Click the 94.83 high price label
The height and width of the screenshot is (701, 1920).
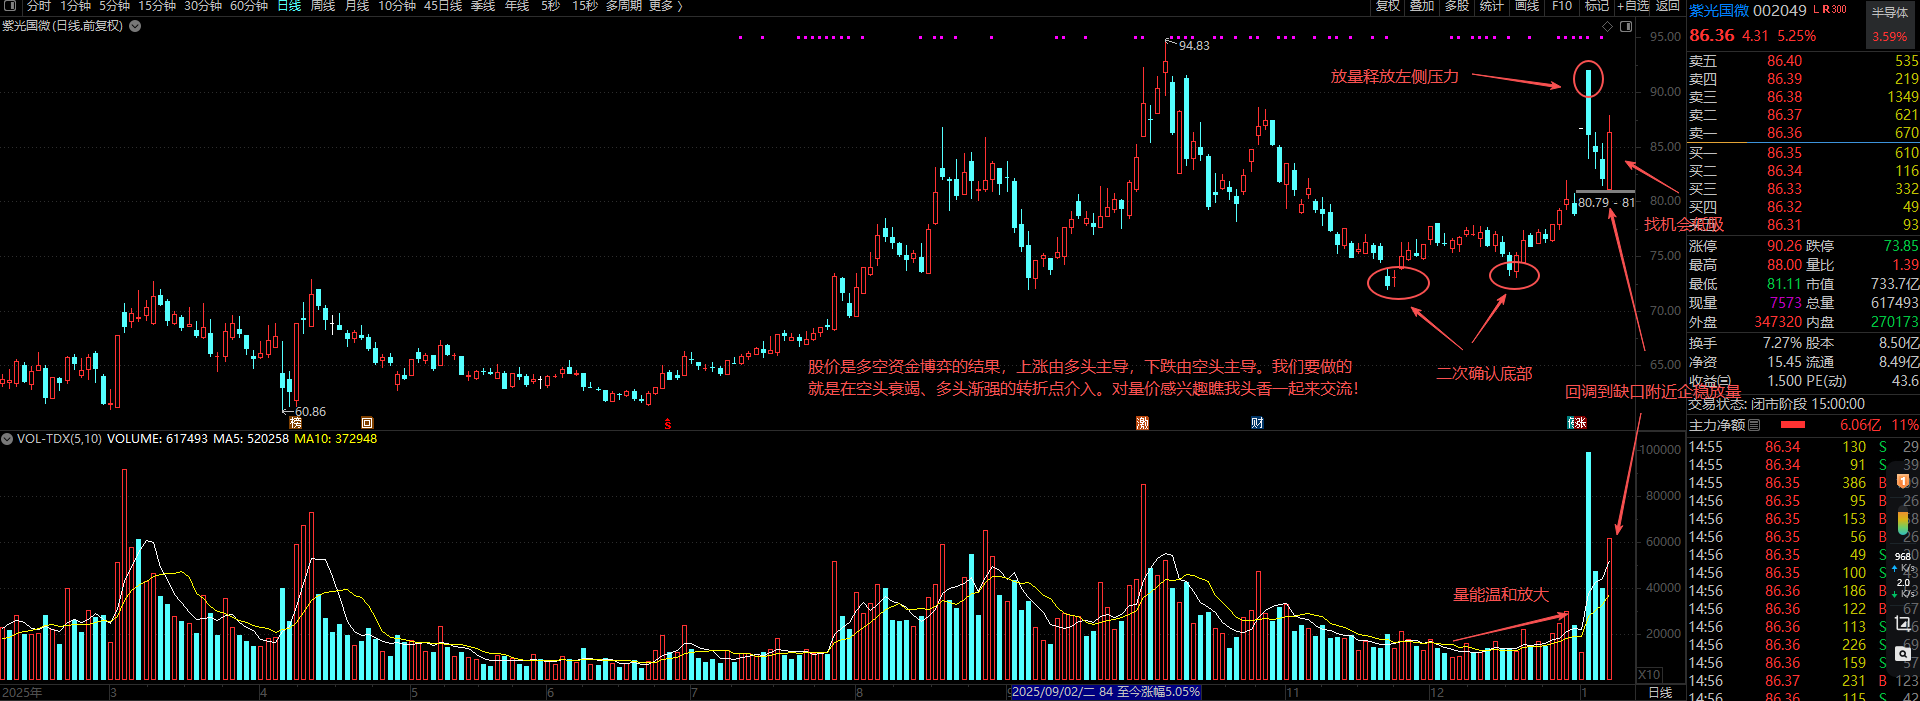point(1194,46)
